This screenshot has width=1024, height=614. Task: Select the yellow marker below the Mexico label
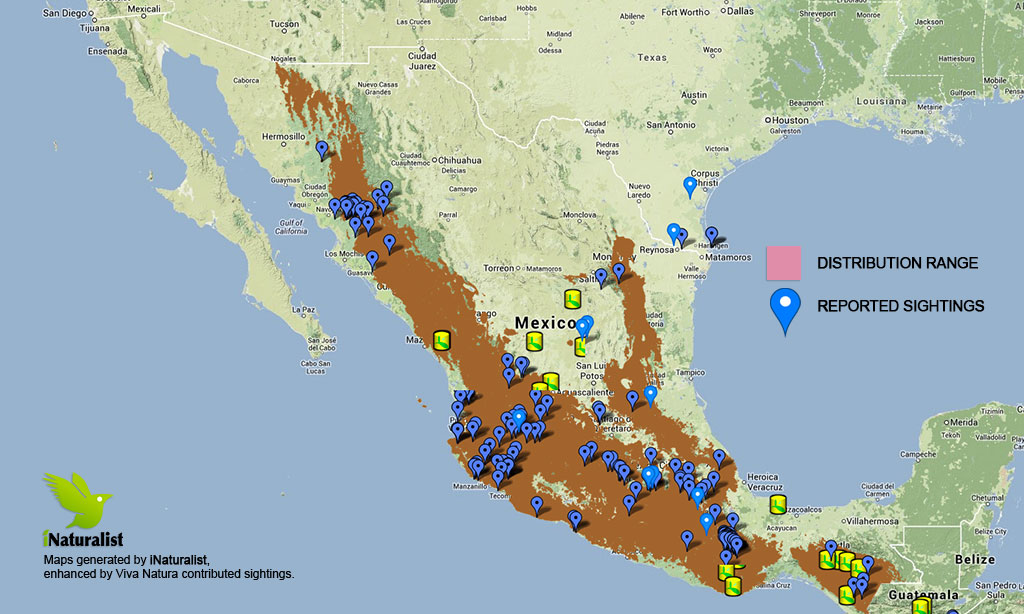[x=535, y=342]
